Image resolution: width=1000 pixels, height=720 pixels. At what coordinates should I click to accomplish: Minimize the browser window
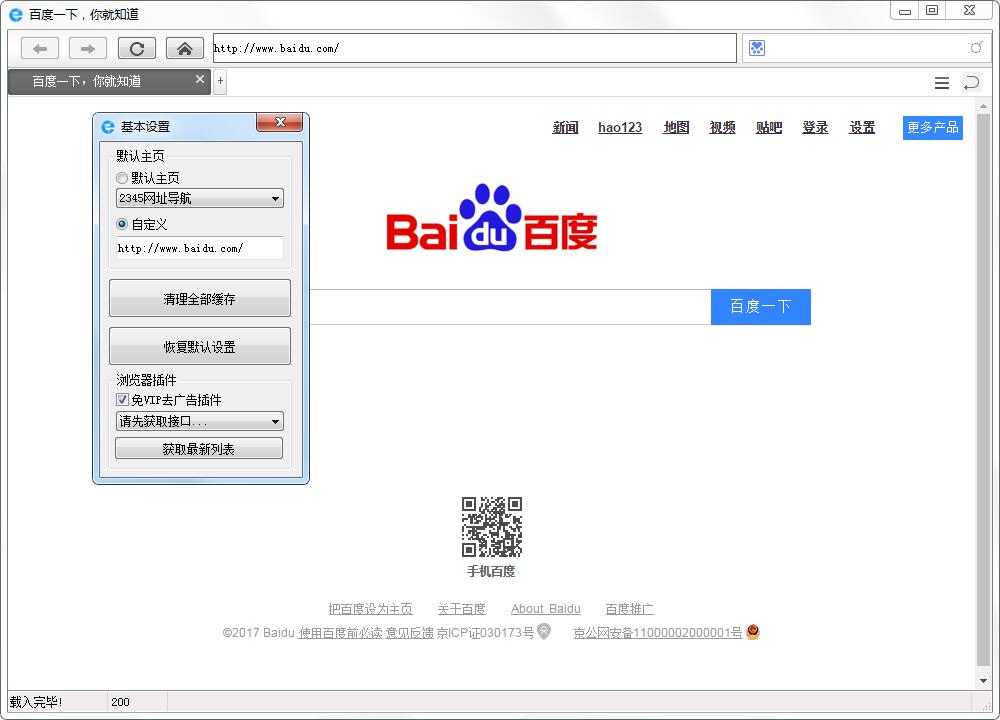904,11
